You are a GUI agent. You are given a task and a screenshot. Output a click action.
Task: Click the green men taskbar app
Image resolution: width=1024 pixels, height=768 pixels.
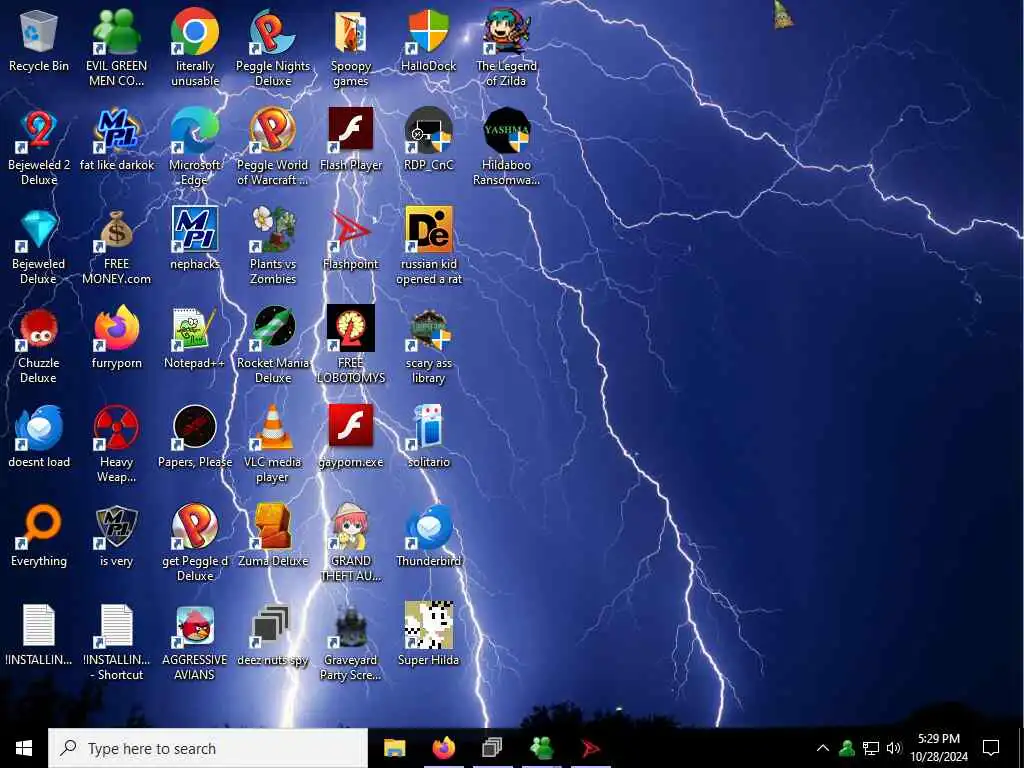tap(541, 748)
